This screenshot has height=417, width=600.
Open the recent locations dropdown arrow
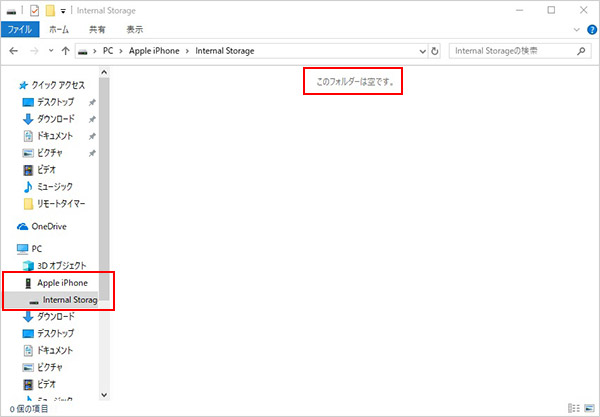[x=51, y=50]
